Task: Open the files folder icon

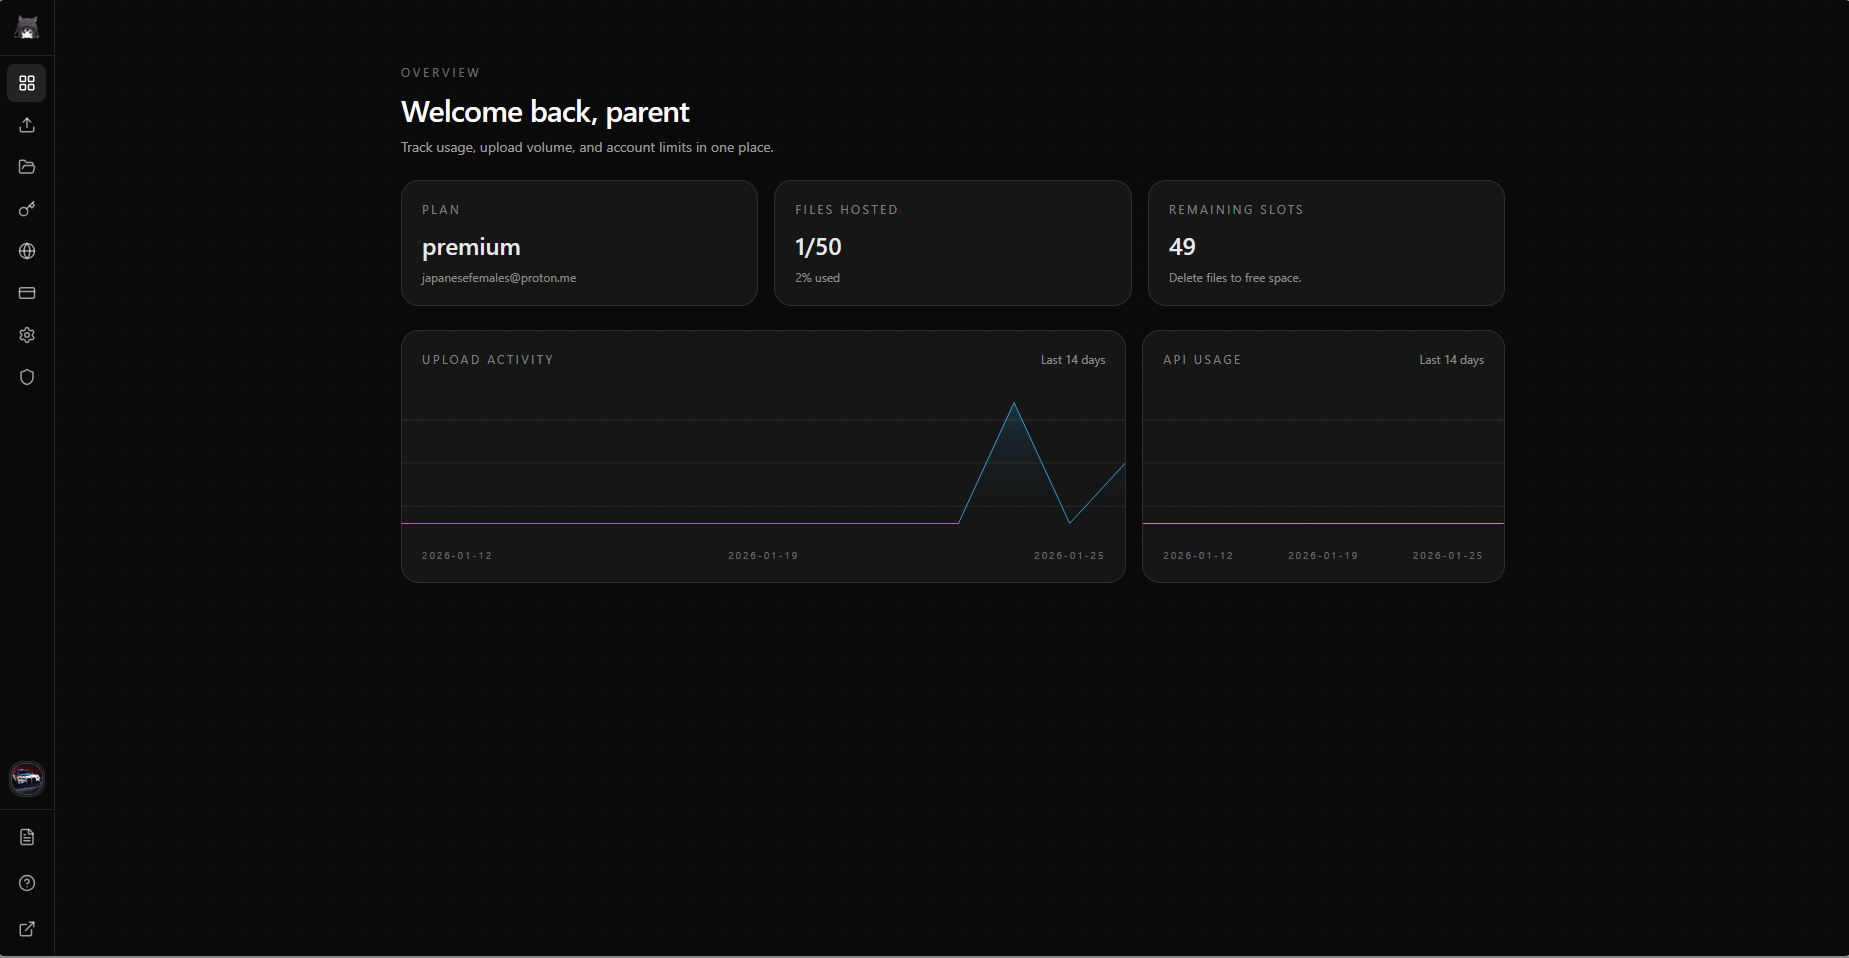Action: click(27, 167)
